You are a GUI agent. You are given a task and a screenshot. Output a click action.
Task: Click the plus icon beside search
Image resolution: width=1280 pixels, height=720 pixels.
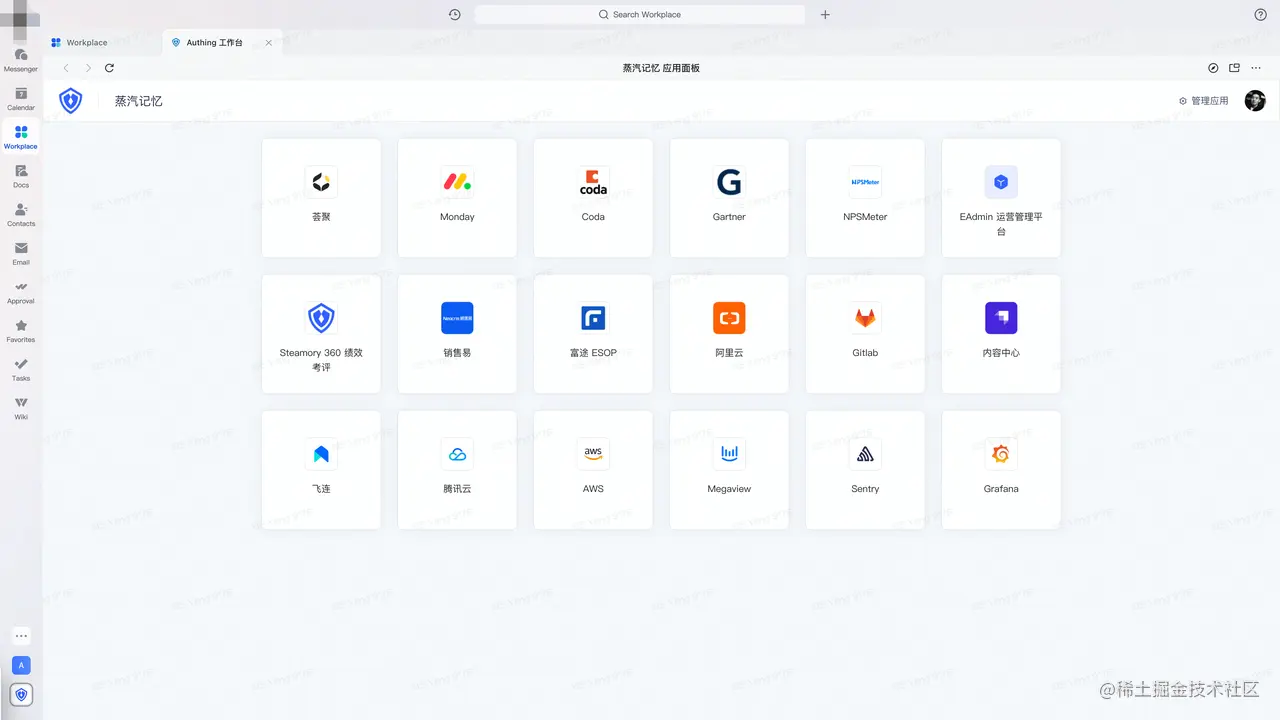click(x=825, y=15)
